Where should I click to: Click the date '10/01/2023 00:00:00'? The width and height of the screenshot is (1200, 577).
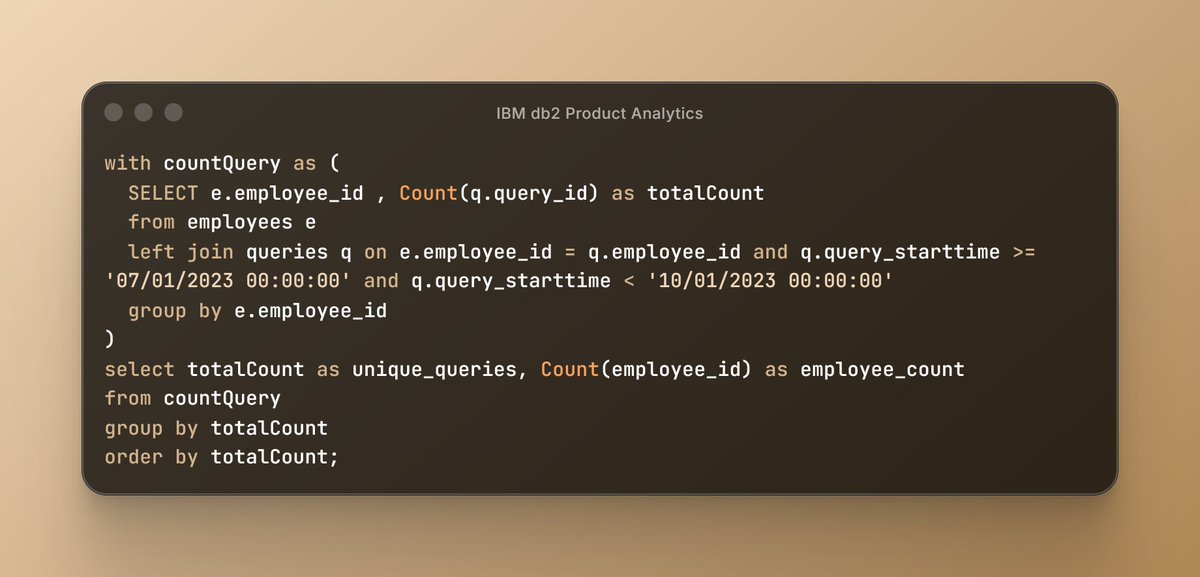pos(771,281)
